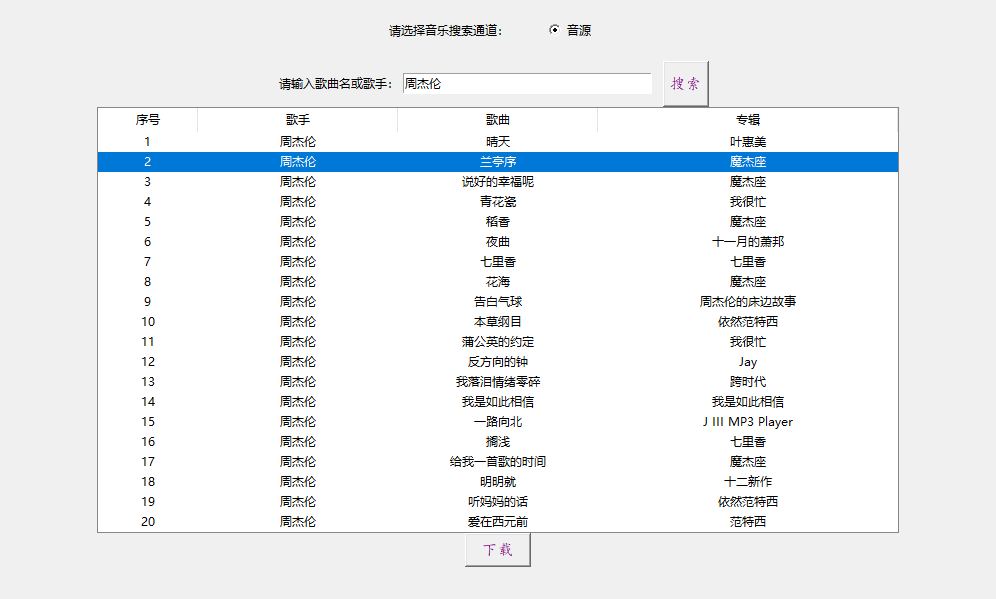Viewport: 996px width, 599px height.
Task: Select the song 晴天
Action: 497,141
